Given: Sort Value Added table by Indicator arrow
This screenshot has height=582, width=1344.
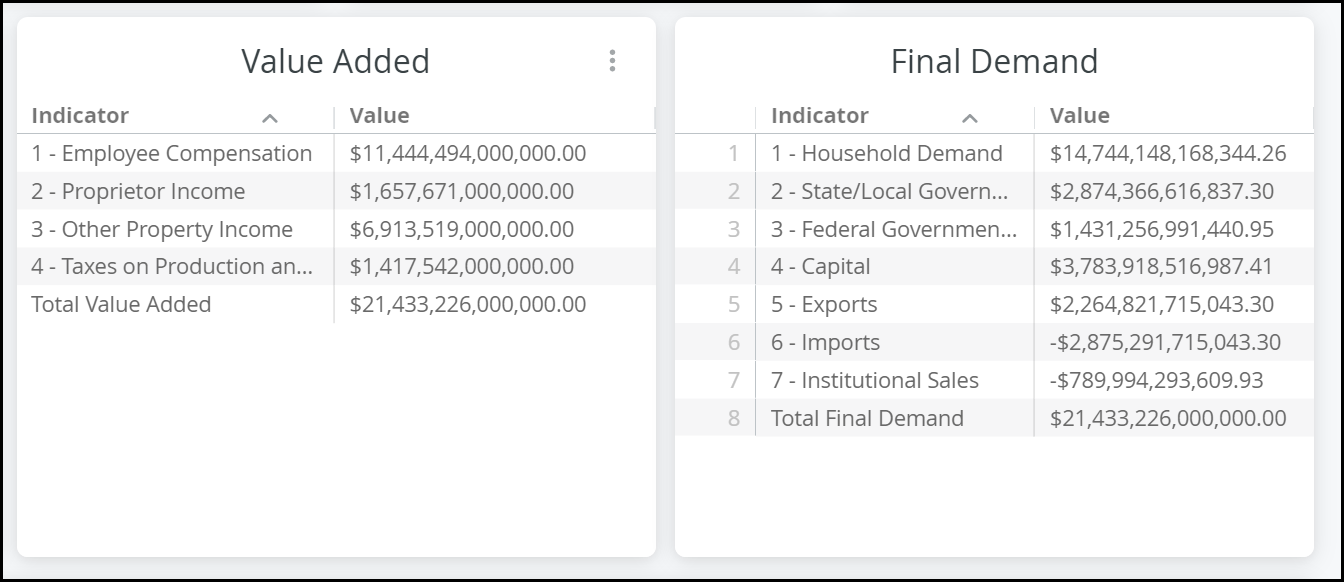Looking at the screenshot, I should [x=269, y=118].
